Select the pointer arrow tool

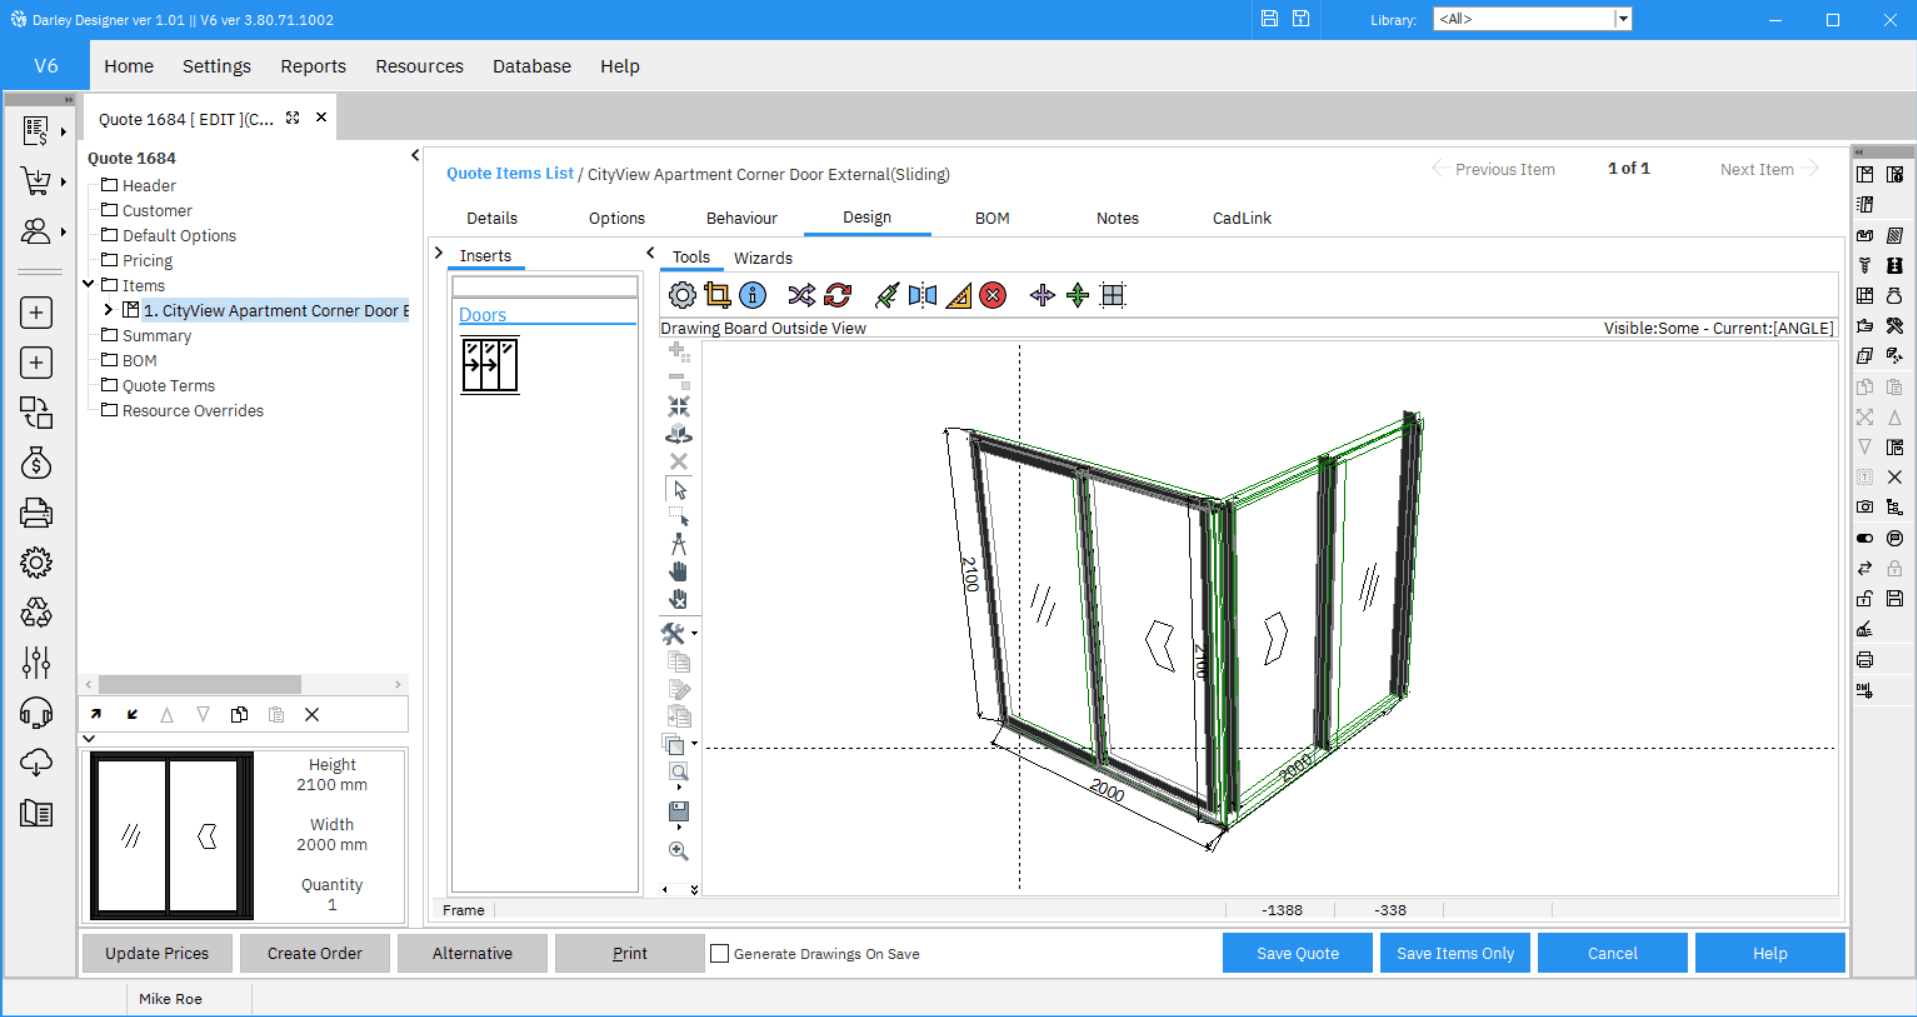[679, 490]
